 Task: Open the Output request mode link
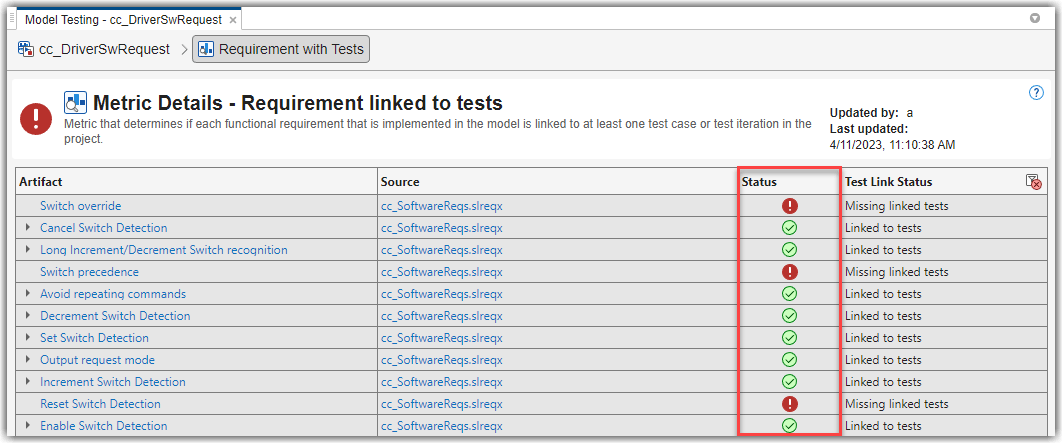pos(98,360)
